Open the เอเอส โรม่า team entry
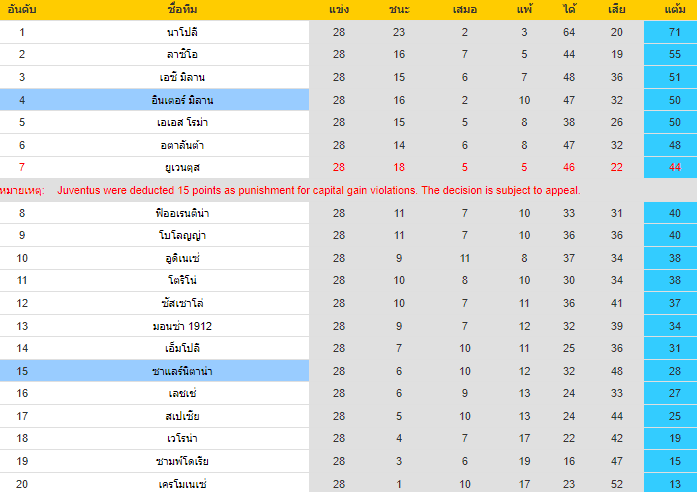 point(182,122)
